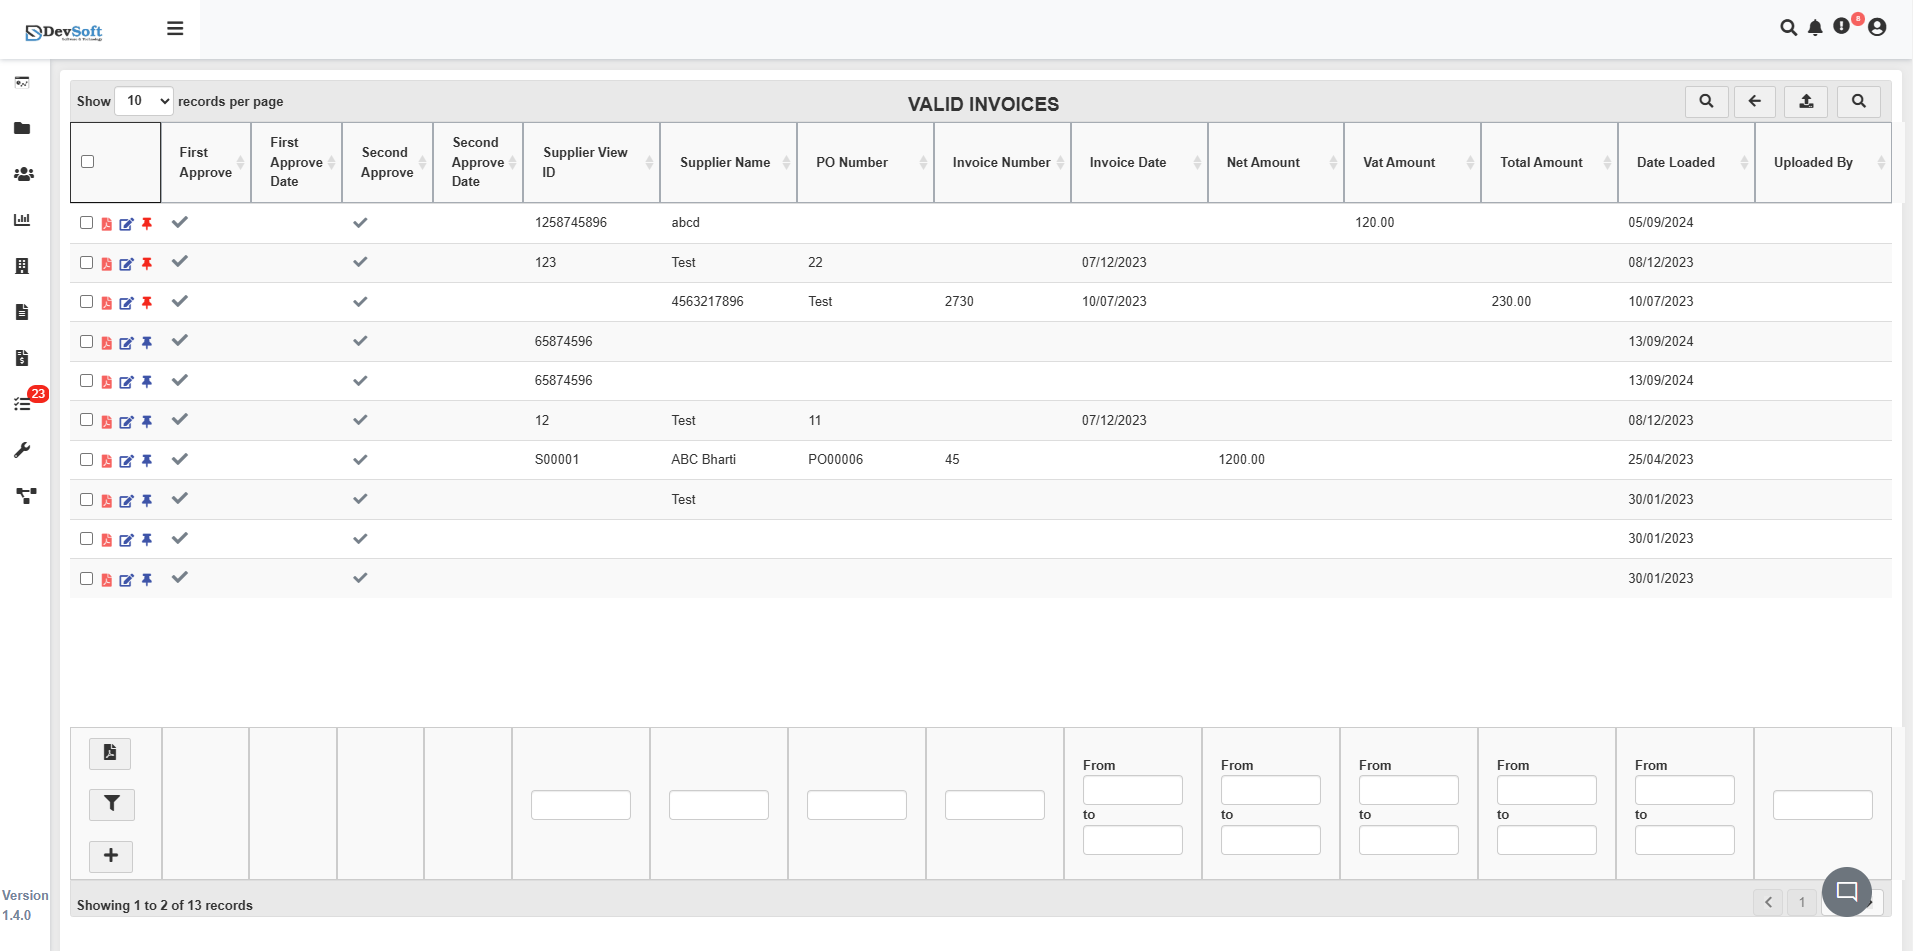Open the PDF for invoice from ABC Bharti
Screen dimensions: 1913x951
(x=107, y=461)
